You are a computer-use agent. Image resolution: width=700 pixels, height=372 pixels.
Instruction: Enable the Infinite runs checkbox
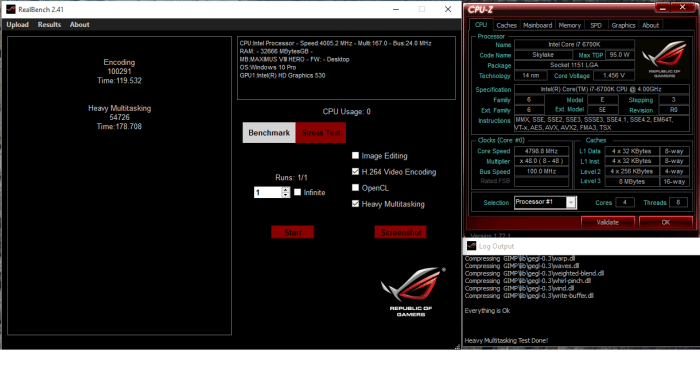298,192
